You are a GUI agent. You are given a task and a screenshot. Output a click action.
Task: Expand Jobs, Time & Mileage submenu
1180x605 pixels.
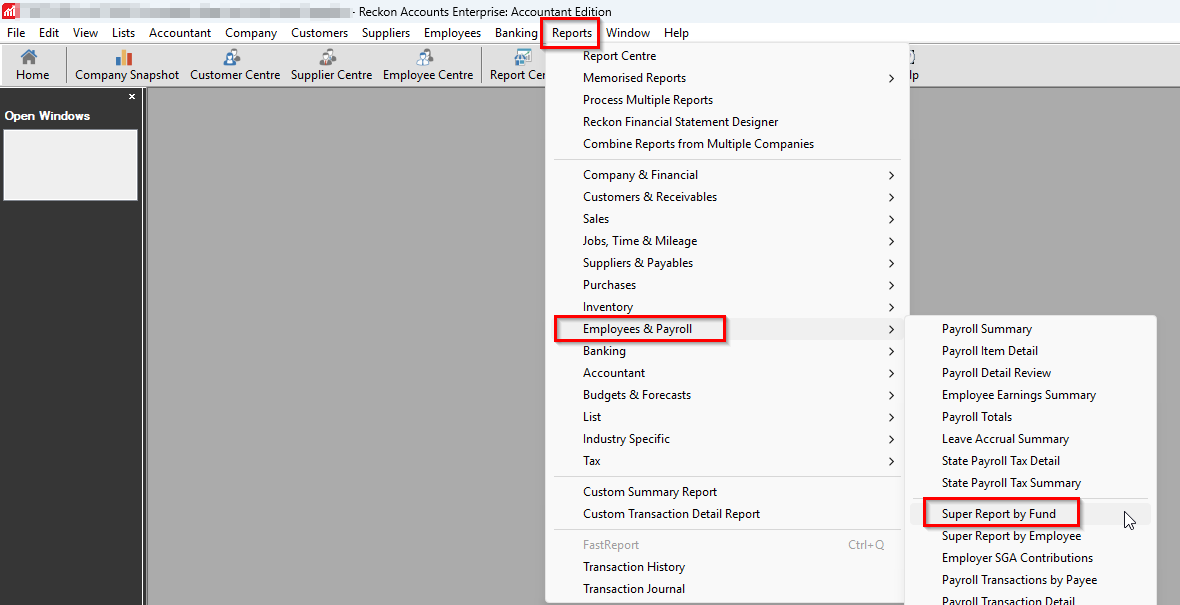click(727, 241)
